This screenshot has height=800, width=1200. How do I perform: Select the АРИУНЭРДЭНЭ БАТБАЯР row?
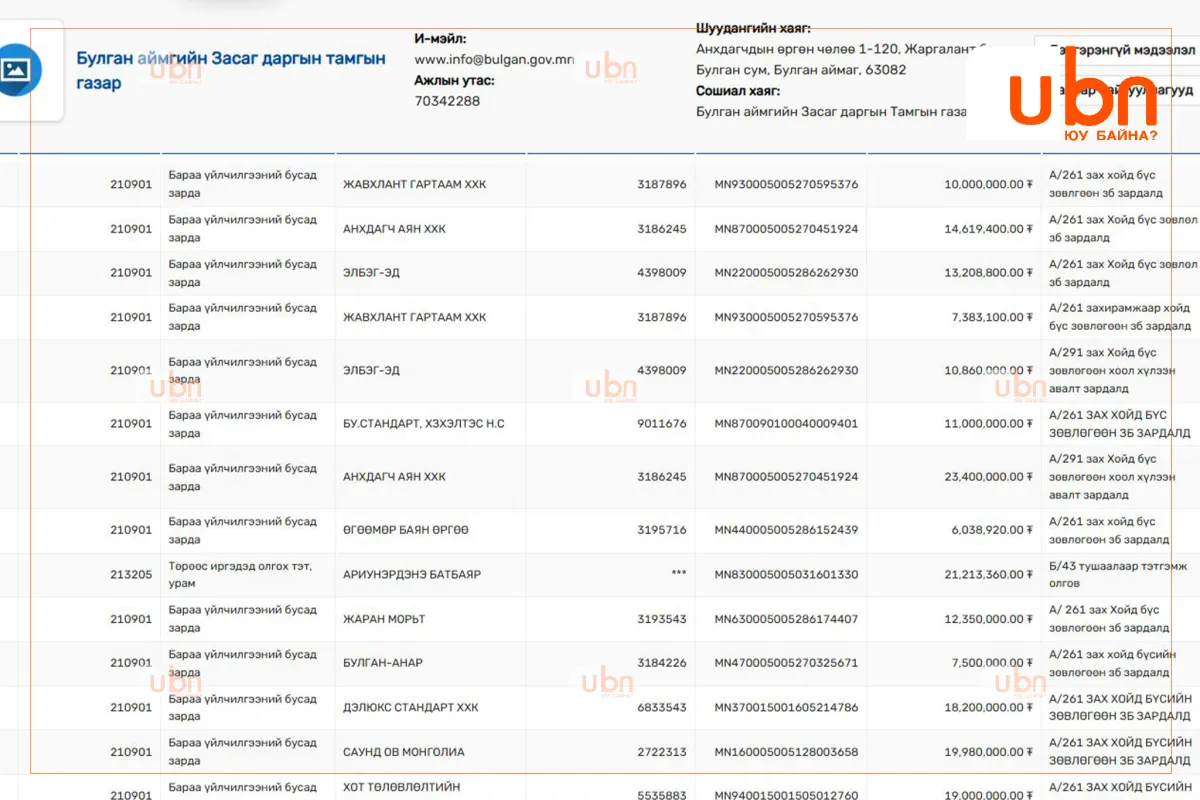600,575
